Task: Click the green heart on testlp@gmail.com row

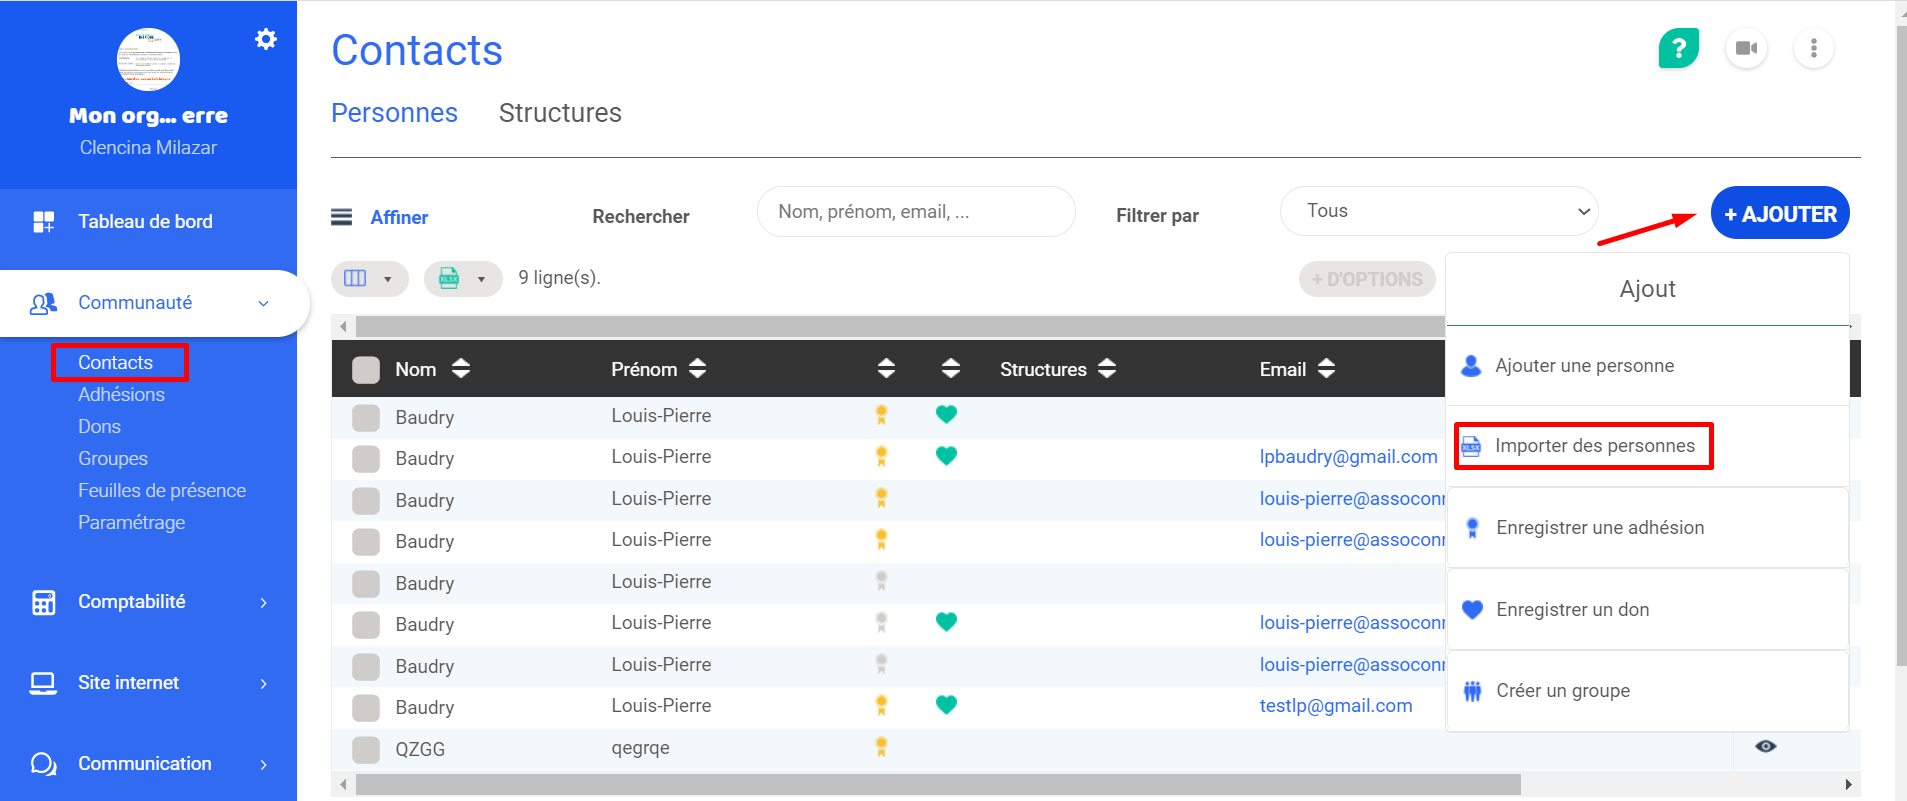Action: [946, 705]
